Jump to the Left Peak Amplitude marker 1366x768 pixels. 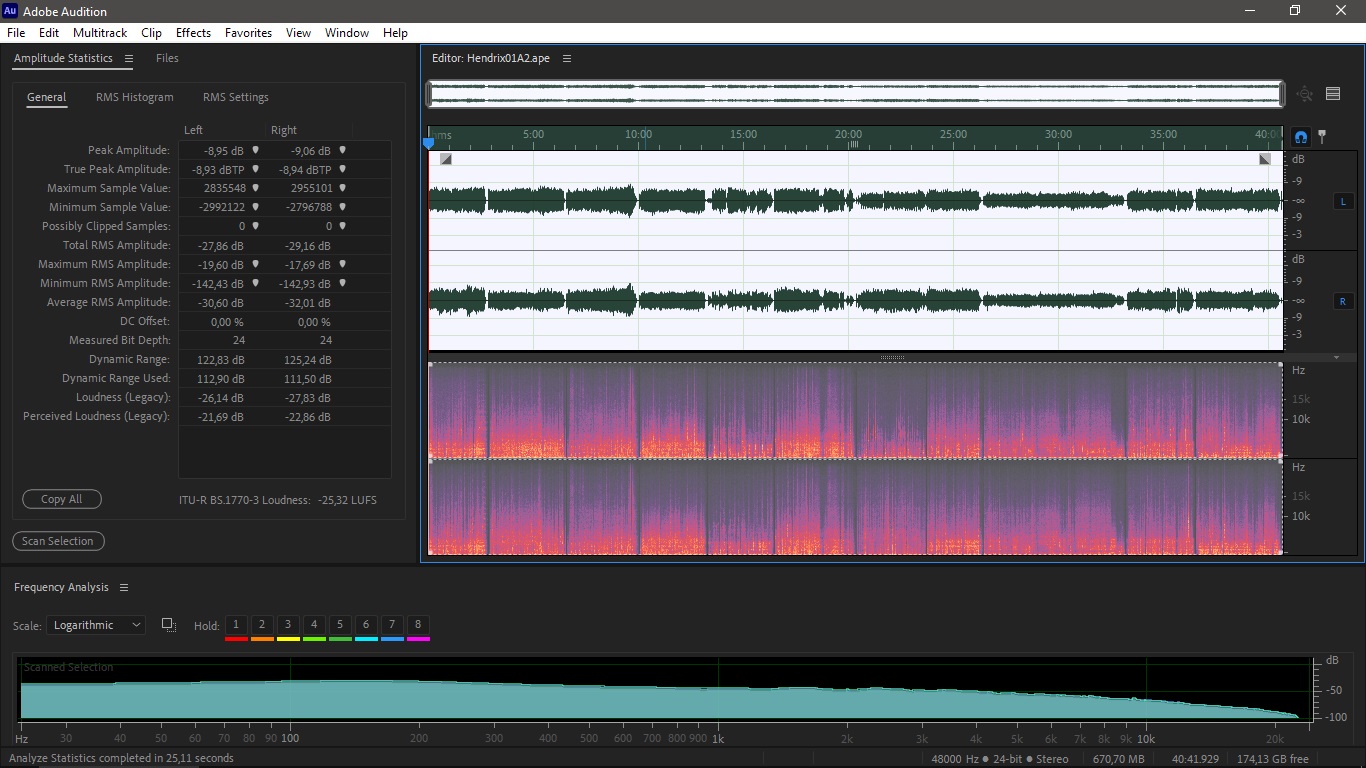[x=255, y=150]
